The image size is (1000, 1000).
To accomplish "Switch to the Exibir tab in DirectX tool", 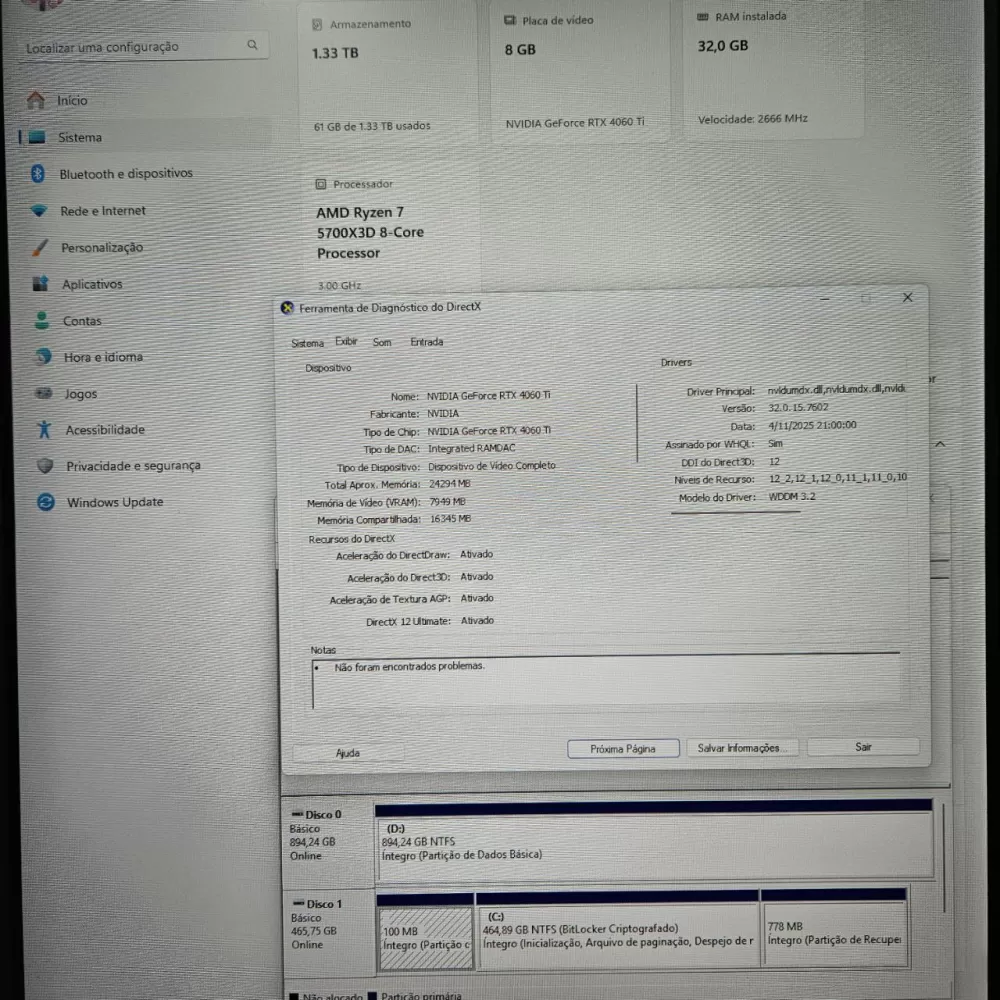I will point(346,341).
